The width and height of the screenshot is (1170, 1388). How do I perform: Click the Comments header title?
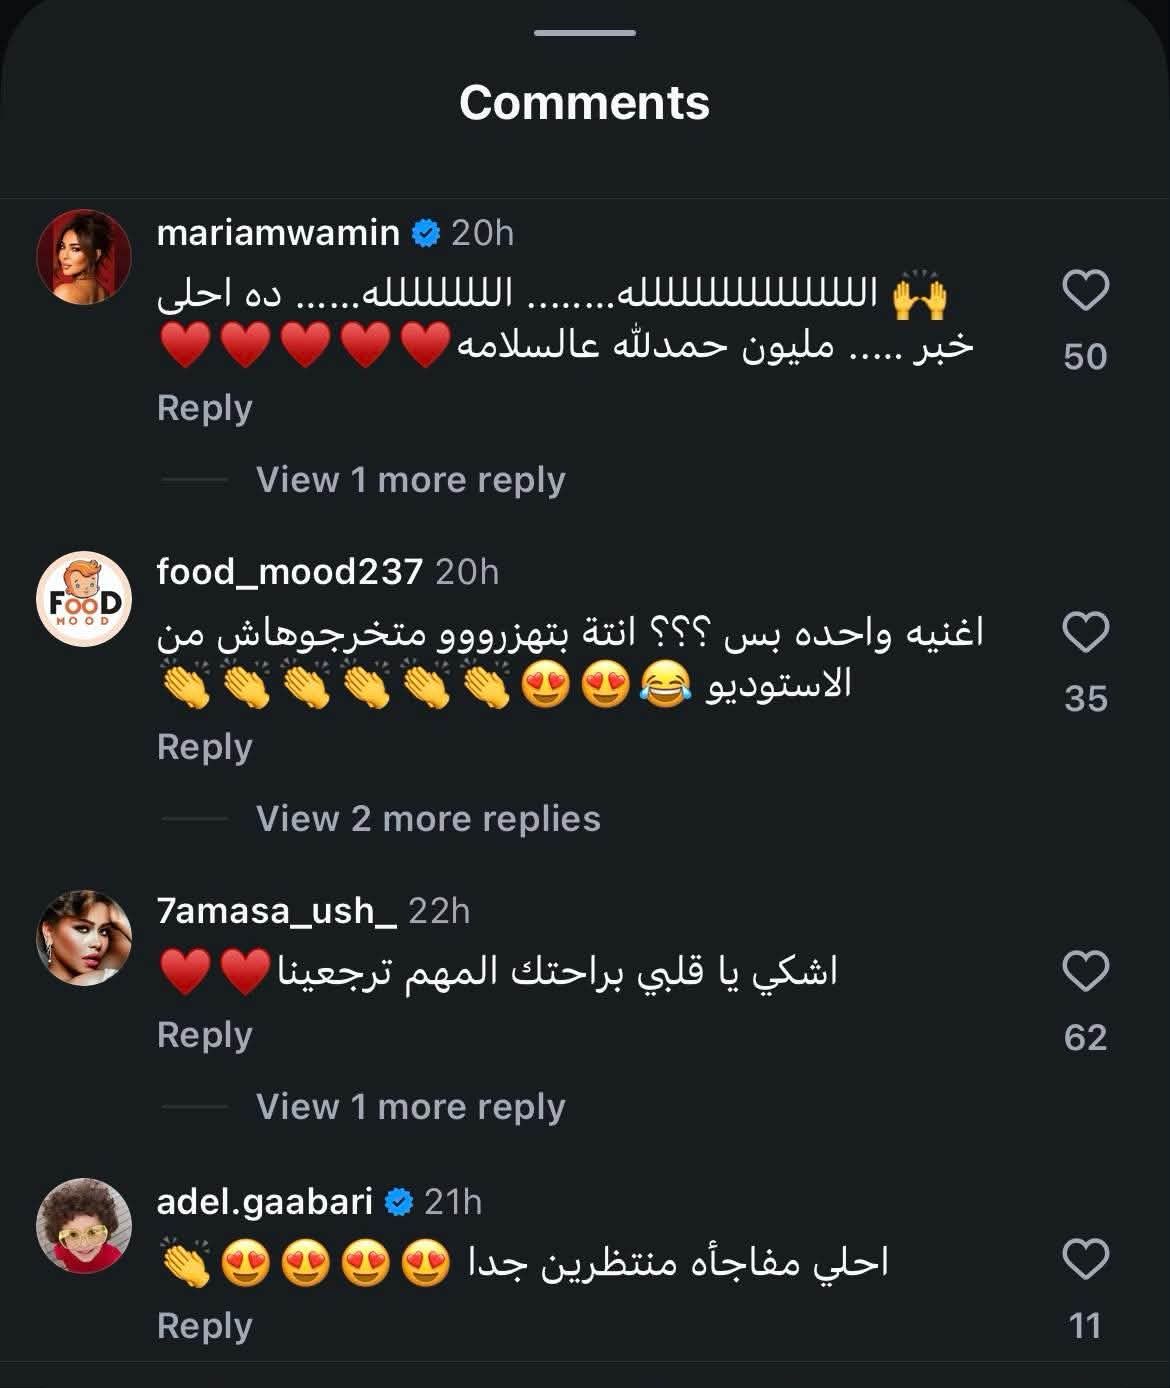(x=584, y=103)
